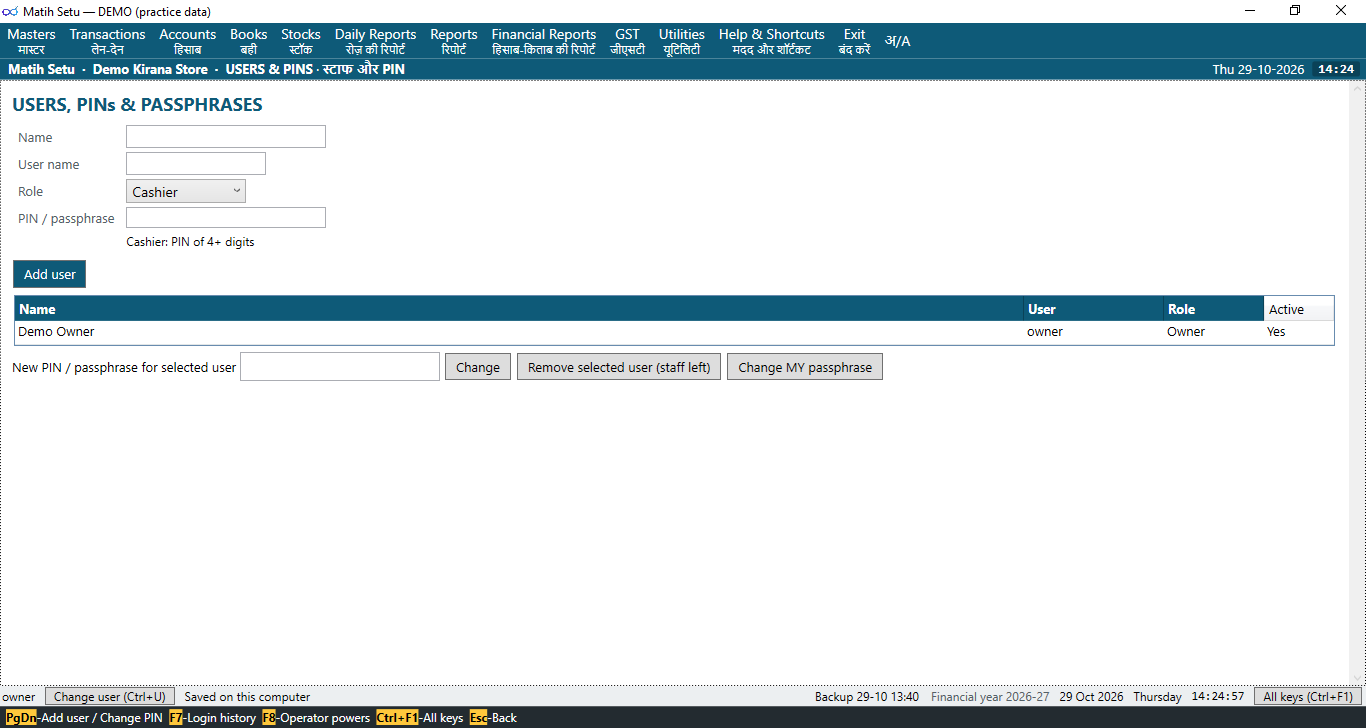The width and height of the screenshot is (1366, 728).
Task: Click the Ctrl+F1 All keys shortcut
Action: click(x=420, y=718)
